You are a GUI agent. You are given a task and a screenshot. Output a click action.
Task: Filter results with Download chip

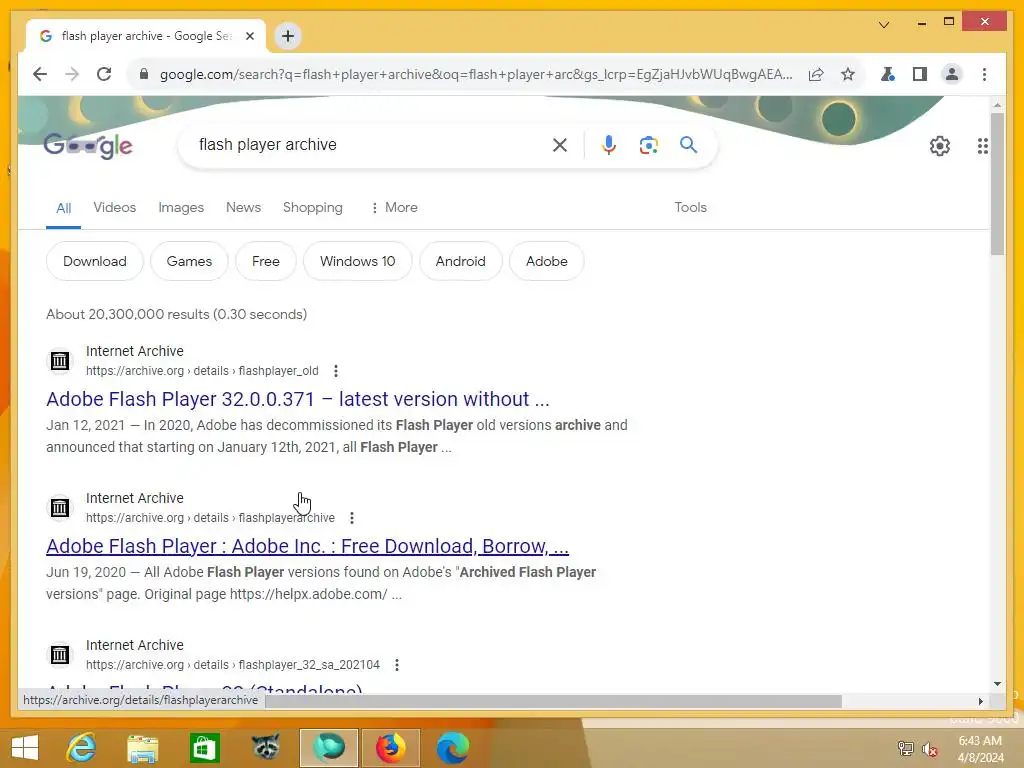click(x=95, y=261)
